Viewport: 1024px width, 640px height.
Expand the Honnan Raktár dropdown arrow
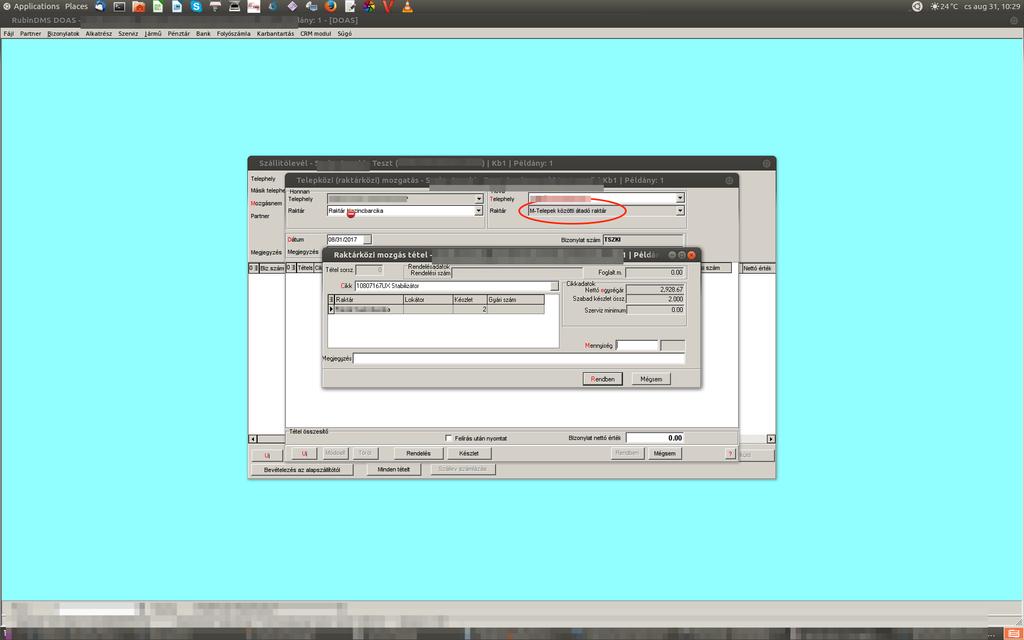click(478, 211)
